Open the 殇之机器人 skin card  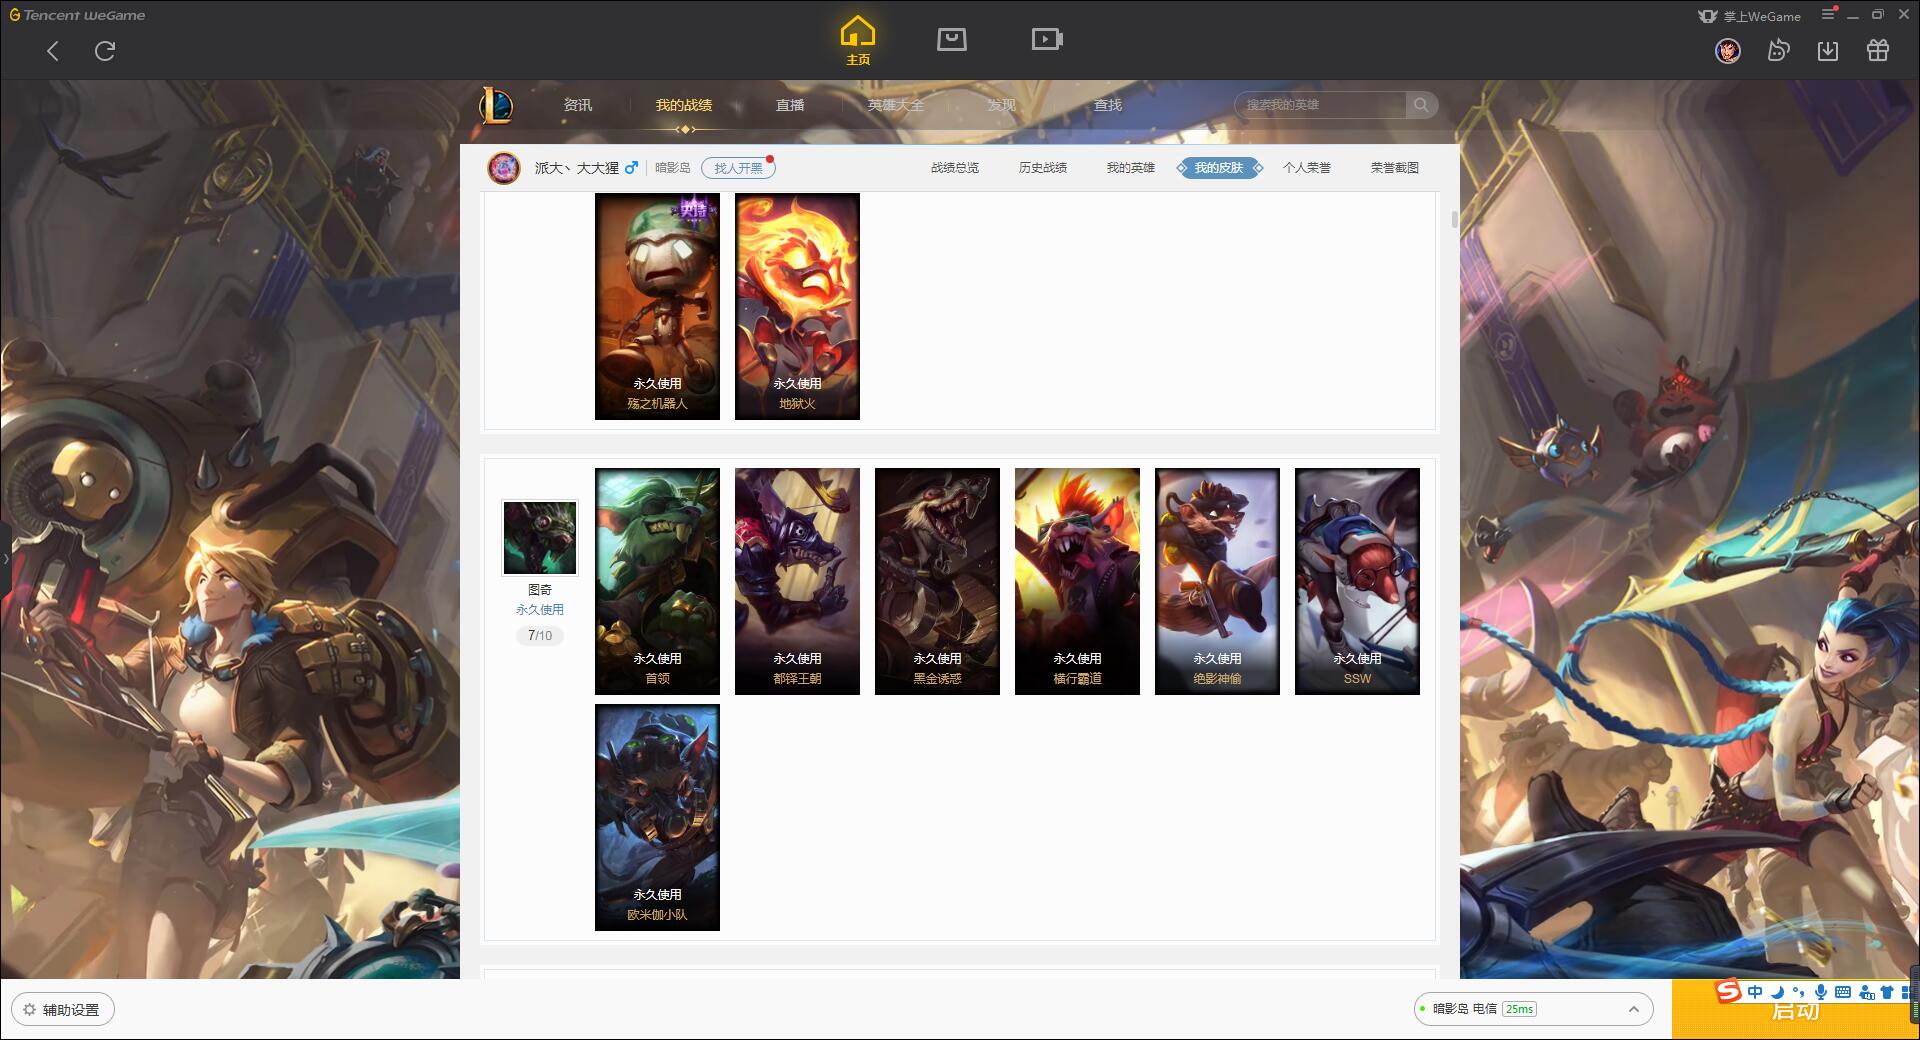pyautogui.click(x=657, y=306)
